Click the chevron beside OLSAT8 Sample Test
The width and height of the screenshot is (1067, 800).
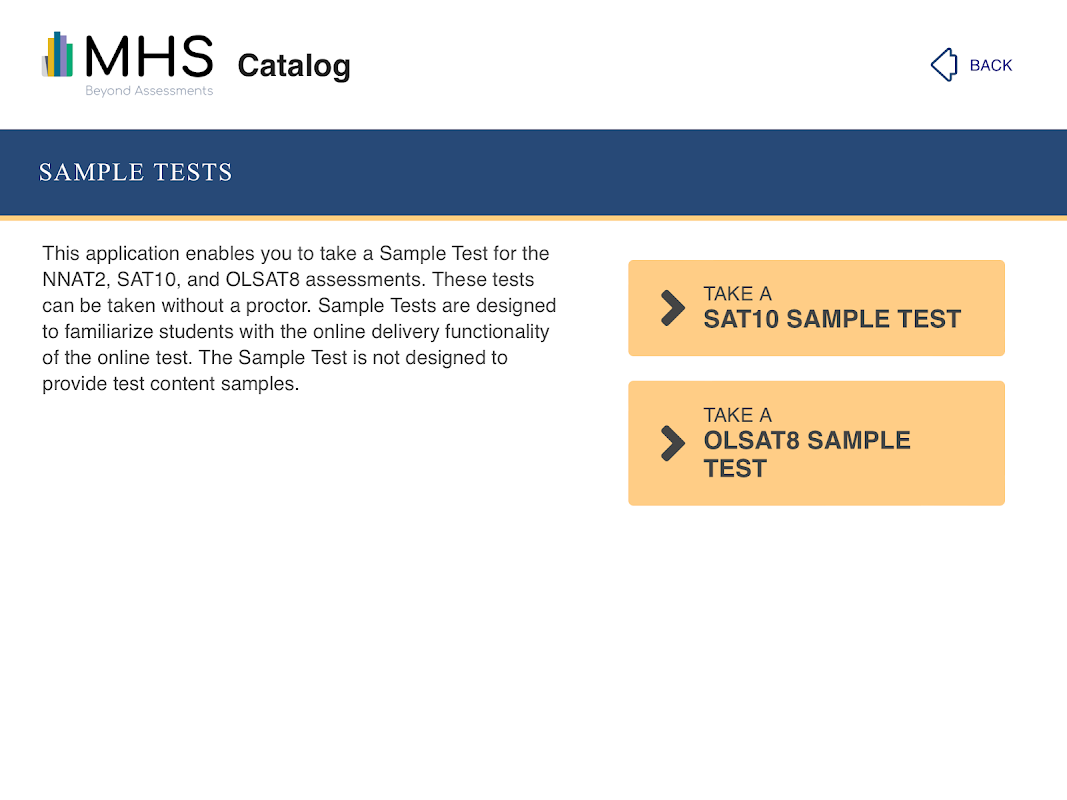click(673, 443)
